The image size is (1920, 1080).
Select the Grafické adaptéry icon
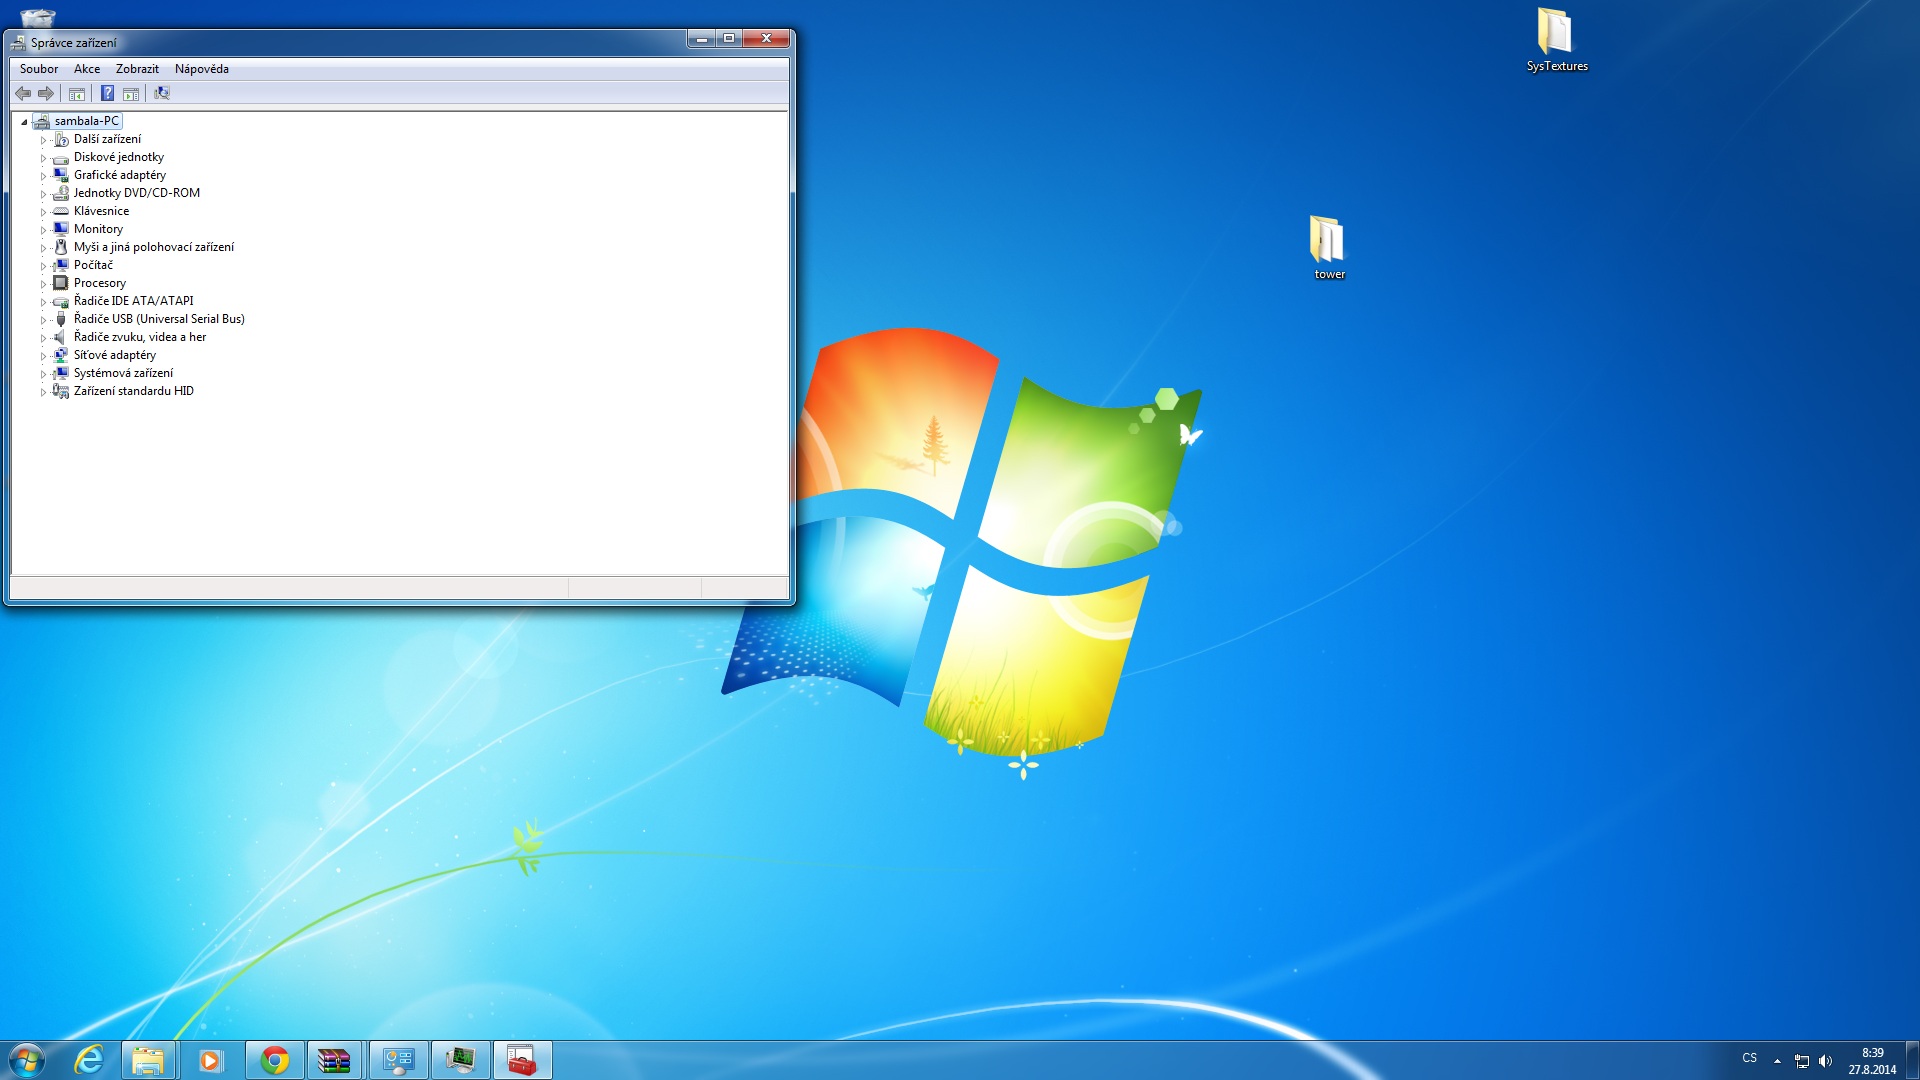click(61, 176)
